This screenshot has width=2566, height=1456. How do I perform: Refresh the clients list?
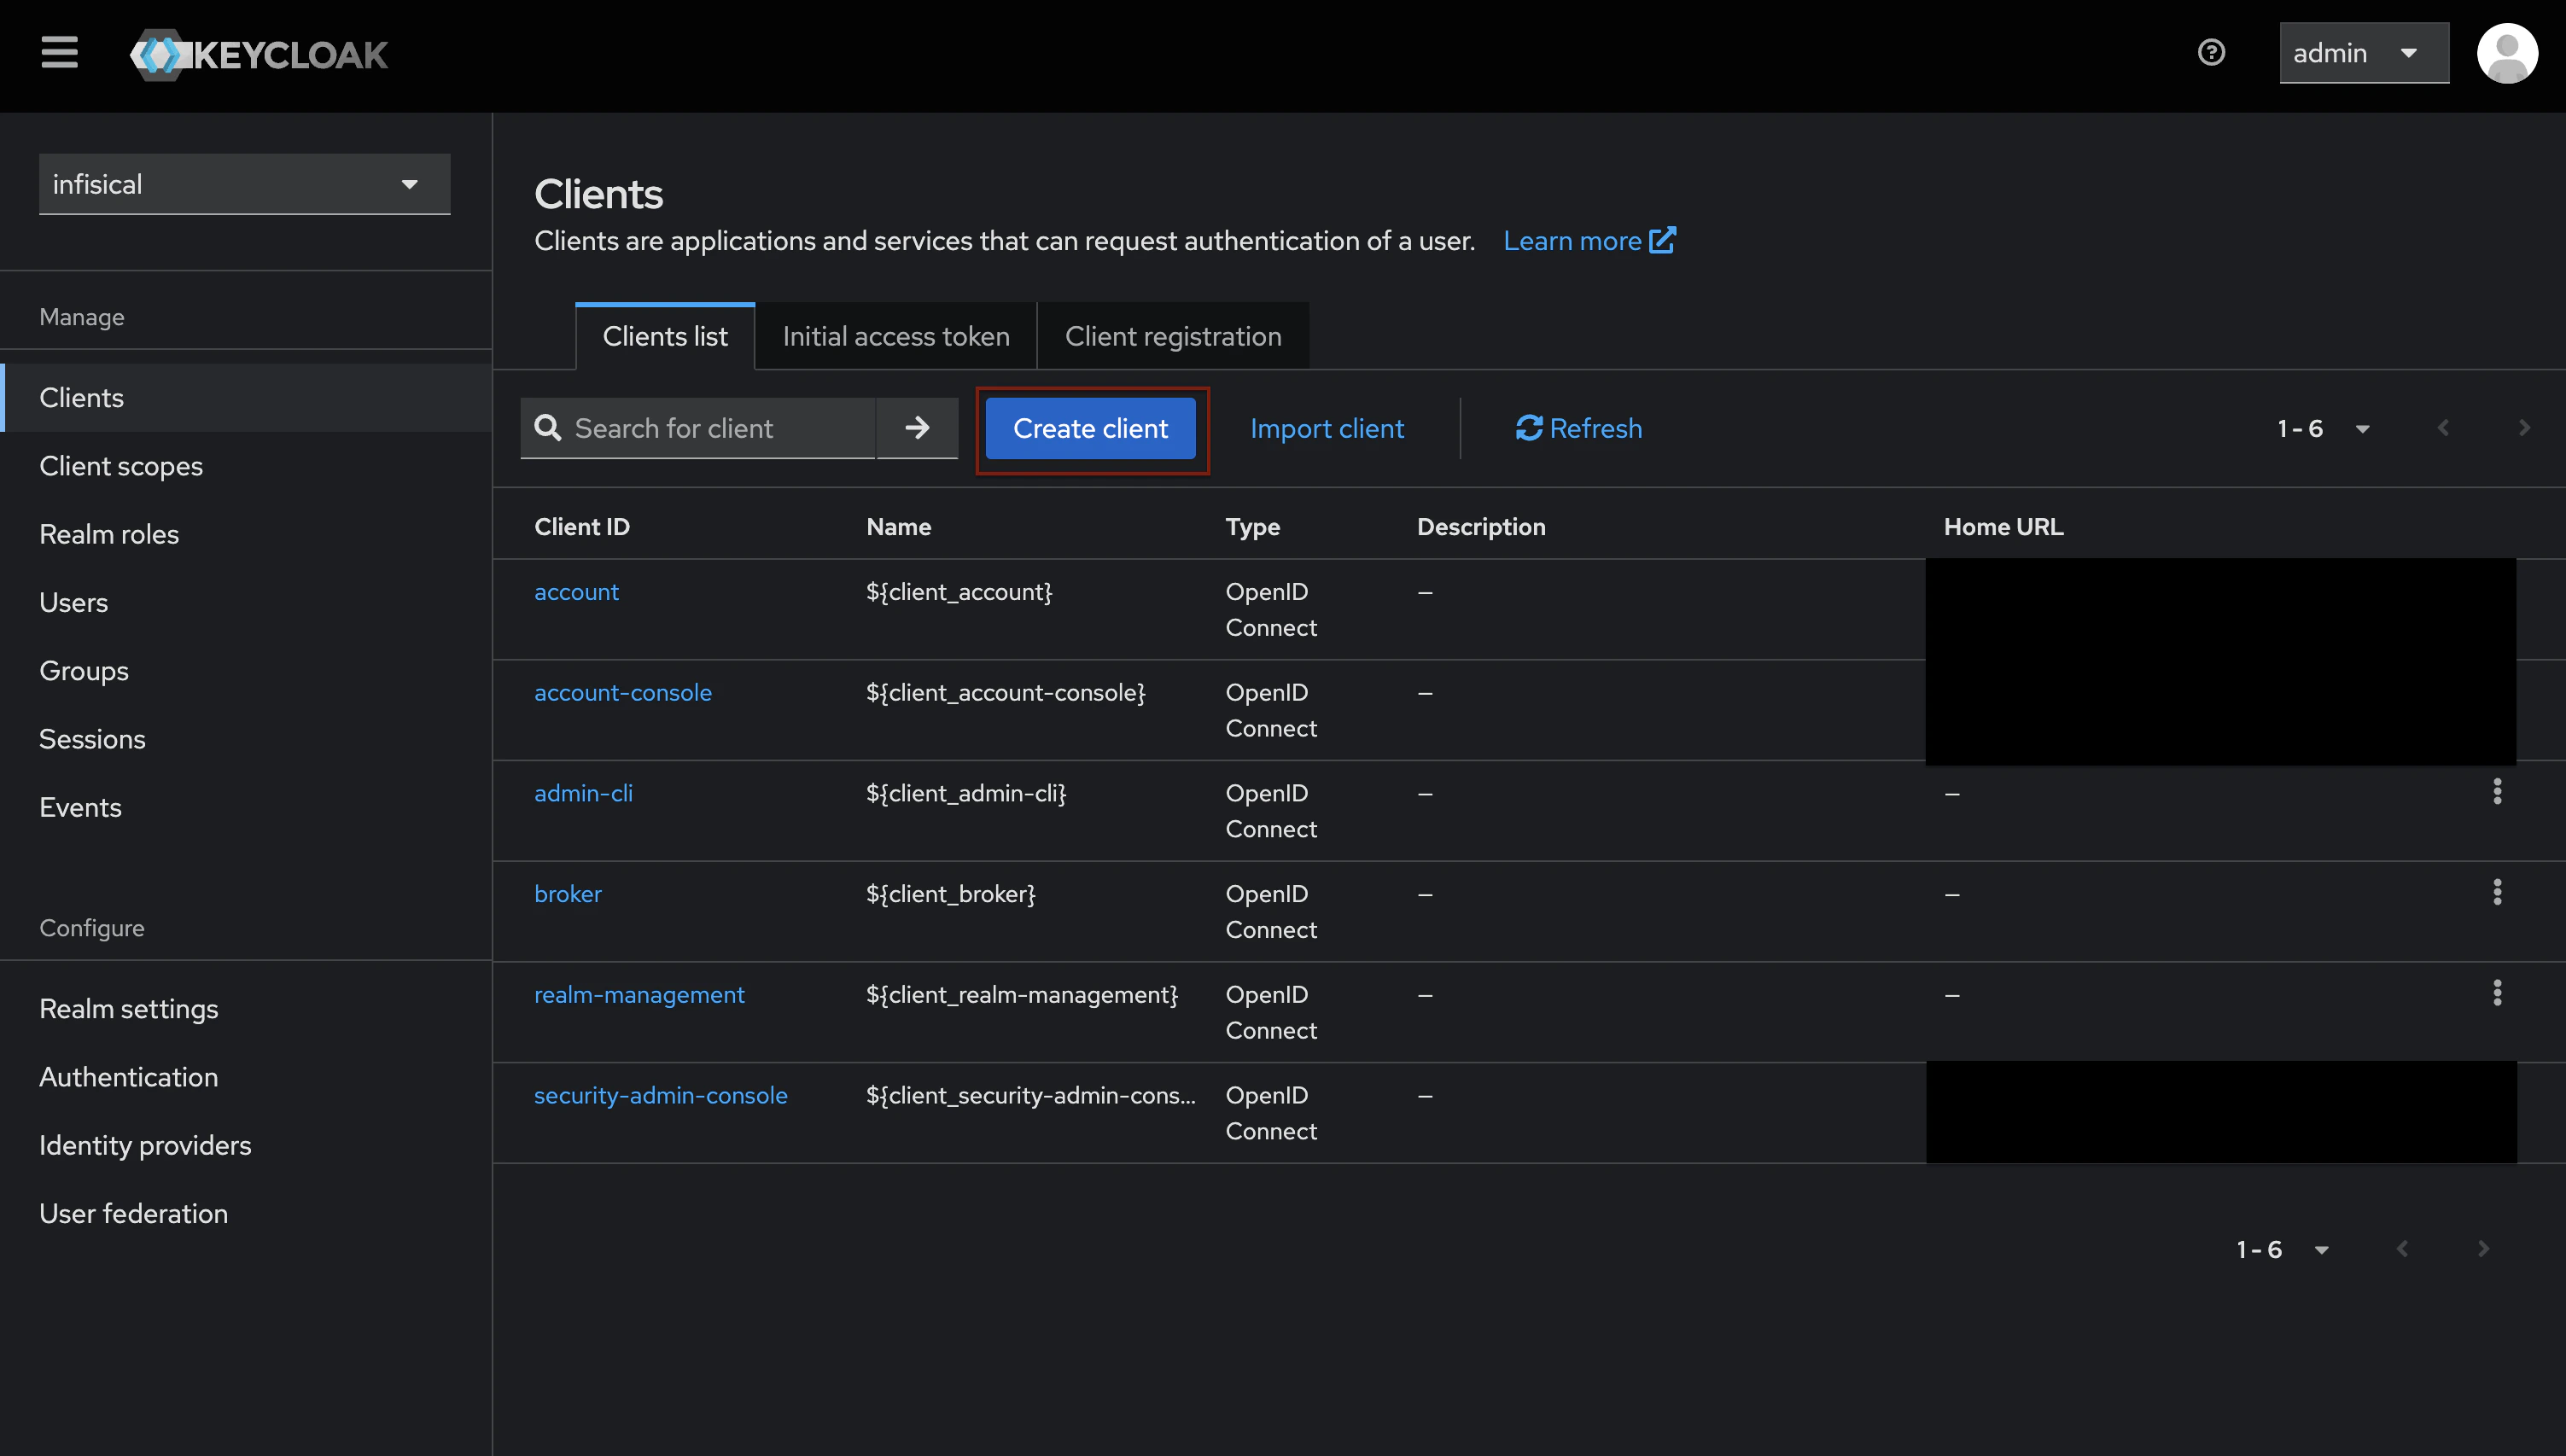pos(1579,429)
